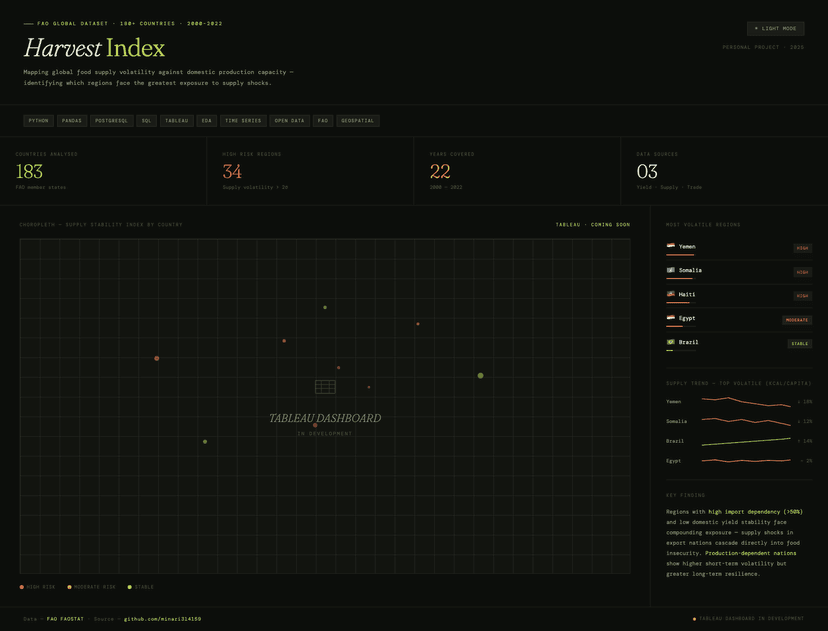The image size is (828, 631).
Task: Click the Egypt flag icon
Action: (671, 318)
